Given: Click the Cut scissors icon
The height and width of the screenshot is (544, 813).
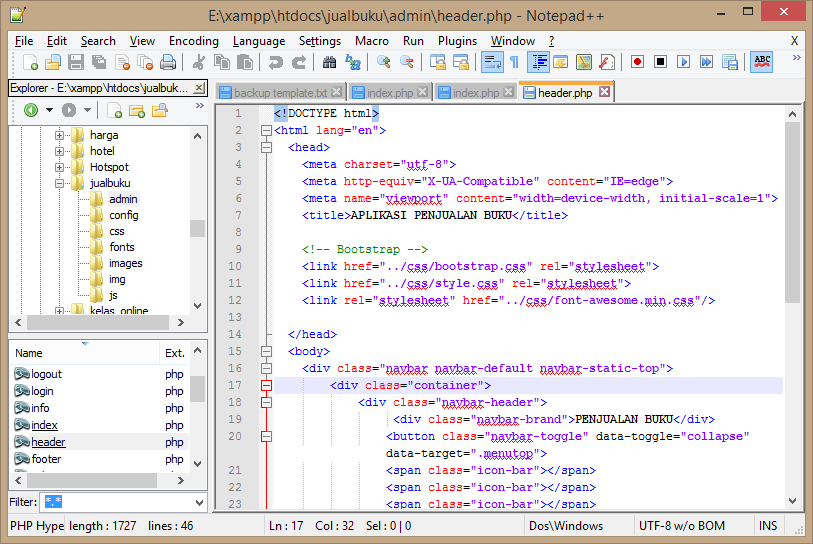Looking at the screenshot, I should click(x=198, y=62).
